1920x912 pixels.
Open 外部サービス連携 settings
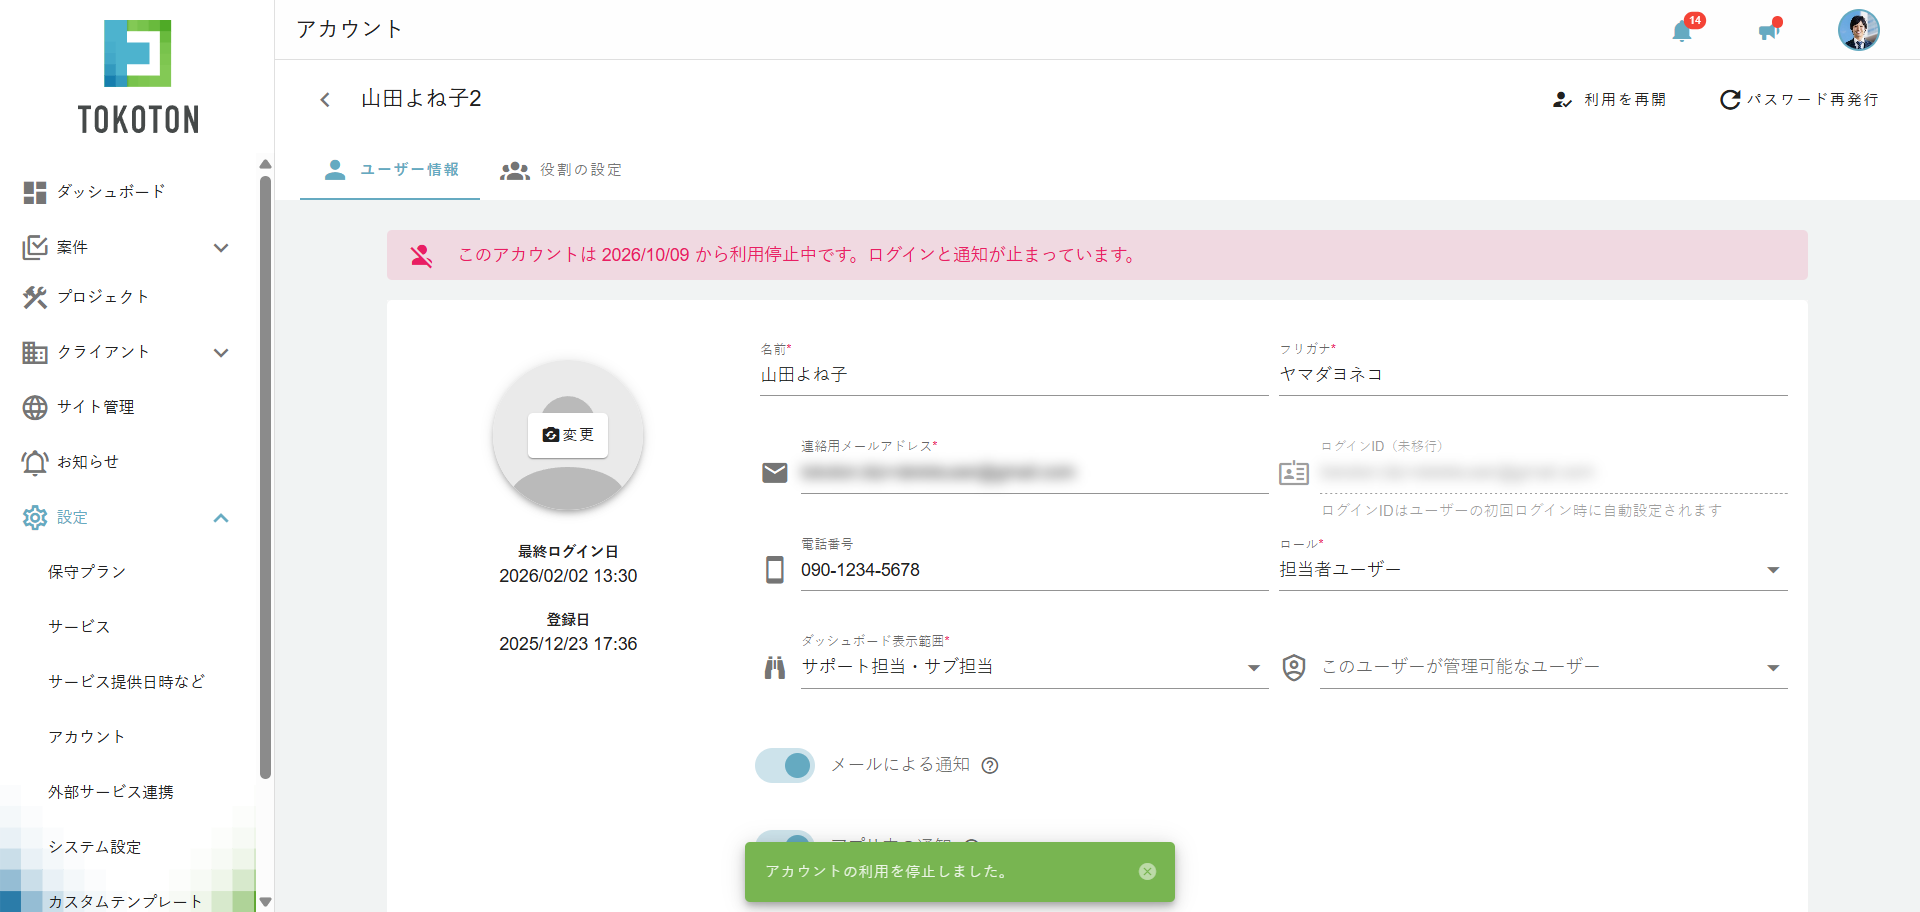[110, 792]
